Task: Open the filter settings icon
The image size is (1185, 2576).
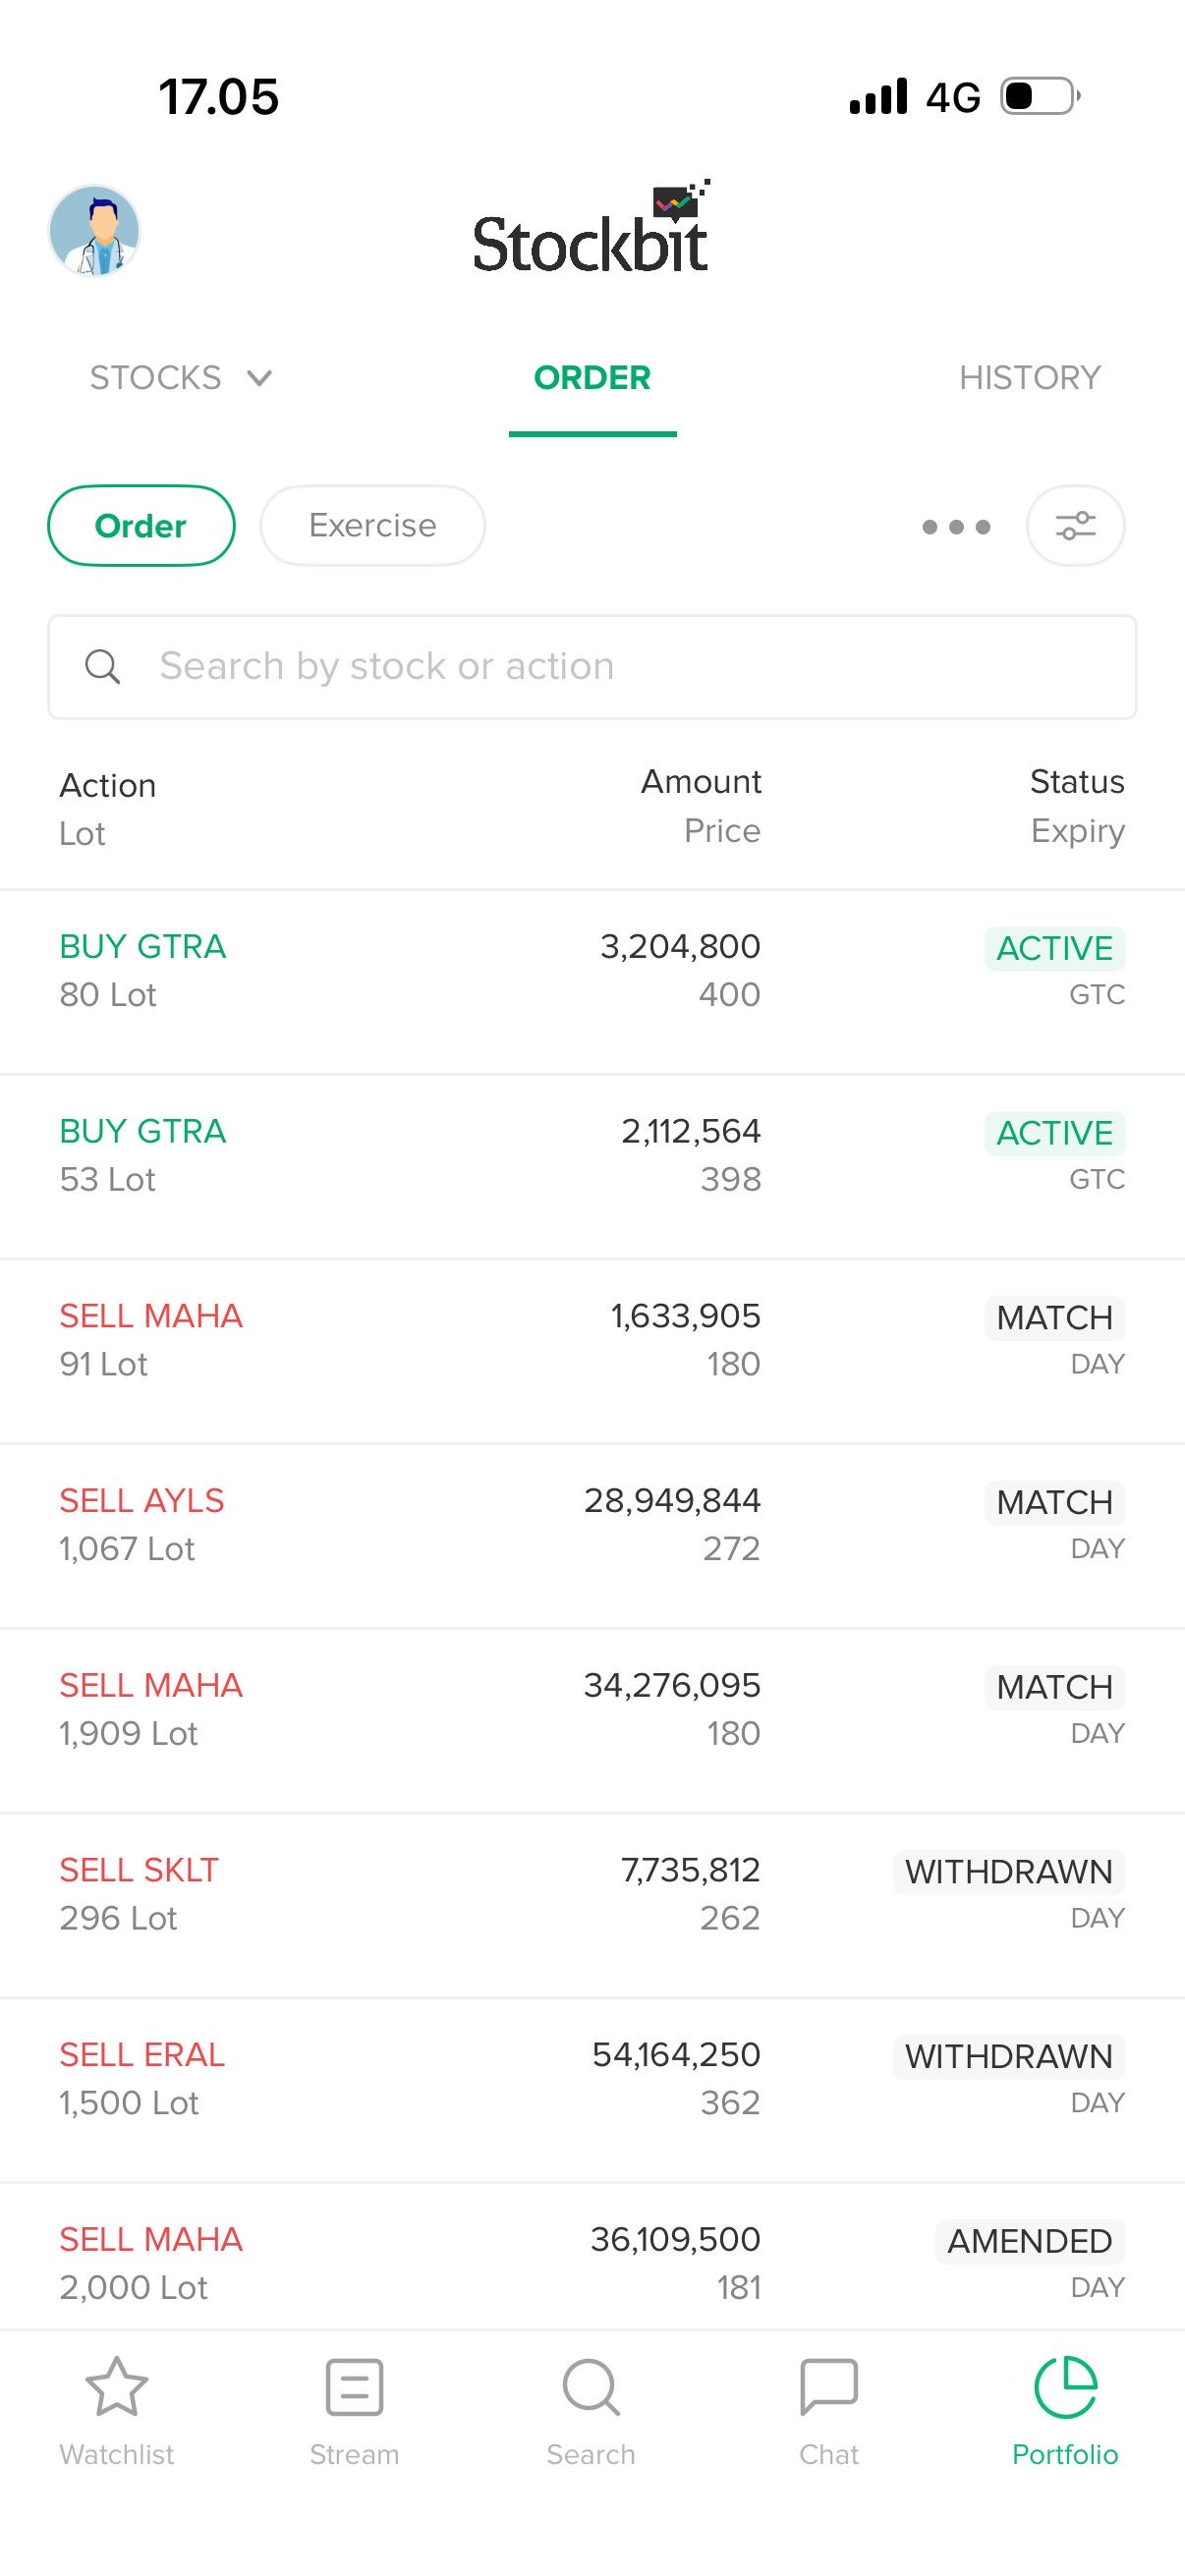Action: 1075,526
